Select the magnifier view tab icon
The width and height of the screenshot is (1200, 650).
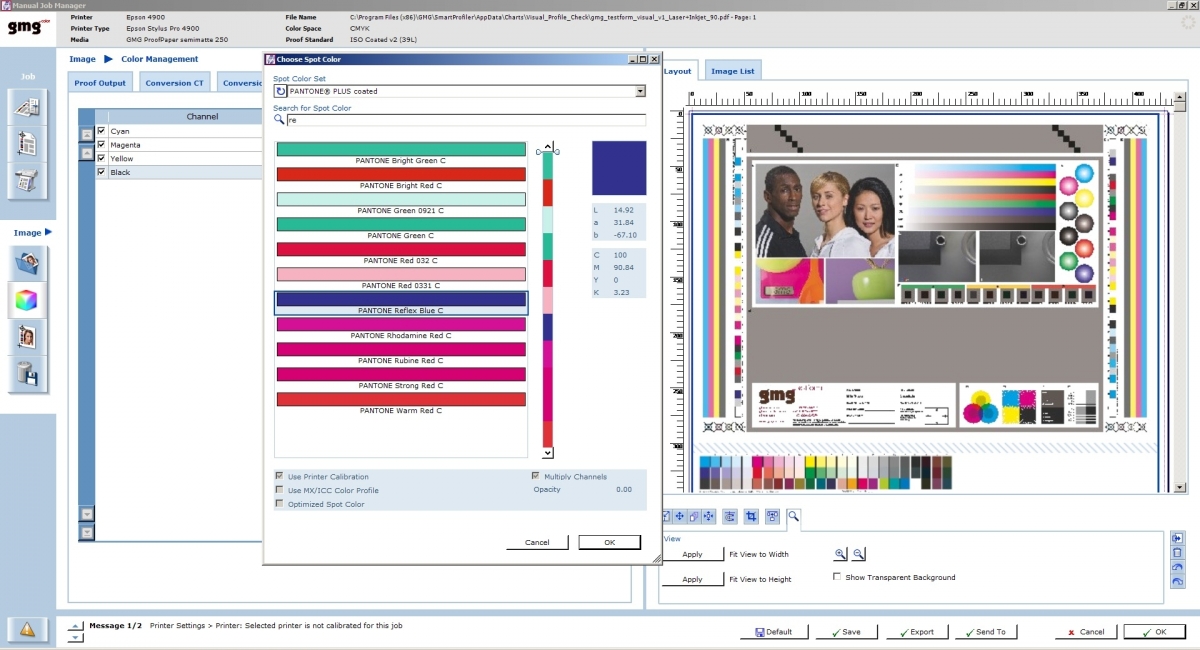tap(793, 516)
